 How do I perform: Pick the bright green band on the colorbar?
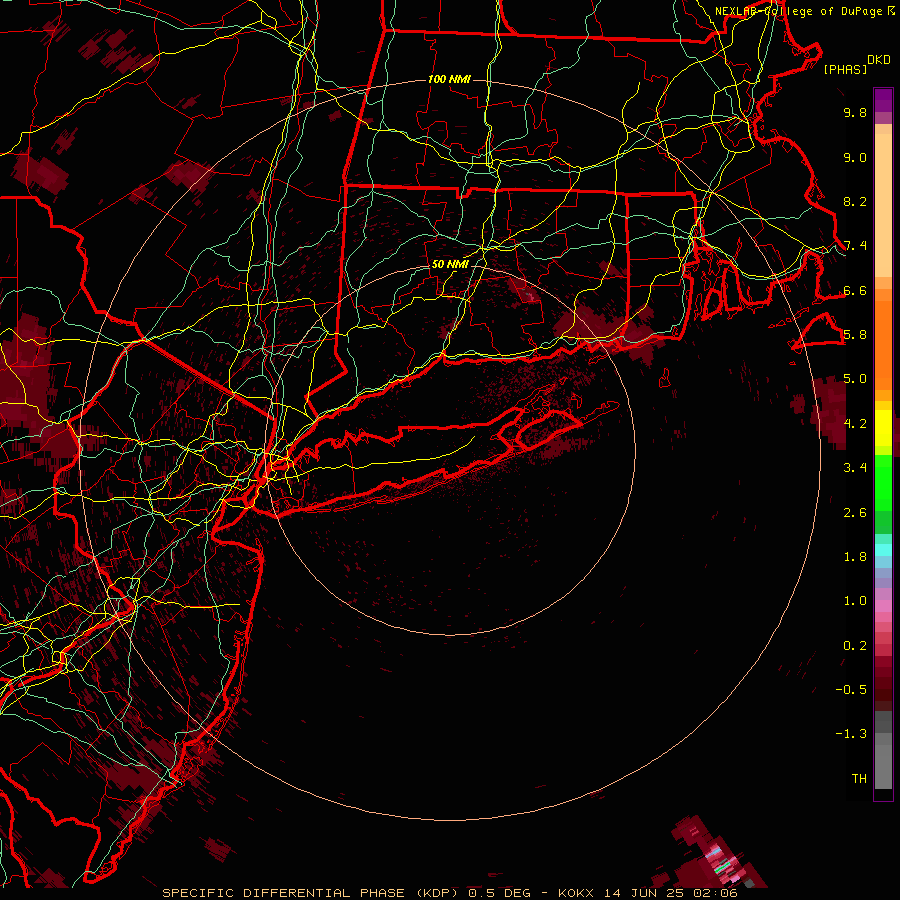click(x=883, y=482)
